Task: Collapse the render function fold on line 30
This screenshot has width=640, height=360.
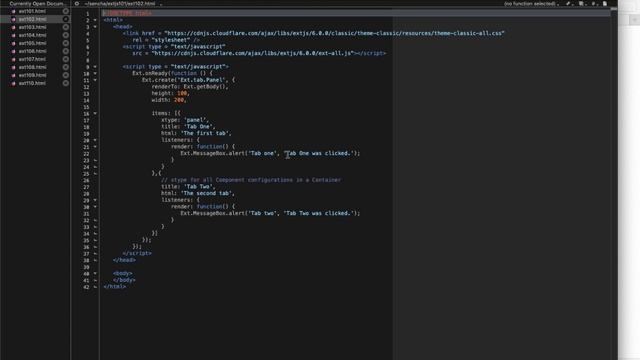Action: [95, 207]
